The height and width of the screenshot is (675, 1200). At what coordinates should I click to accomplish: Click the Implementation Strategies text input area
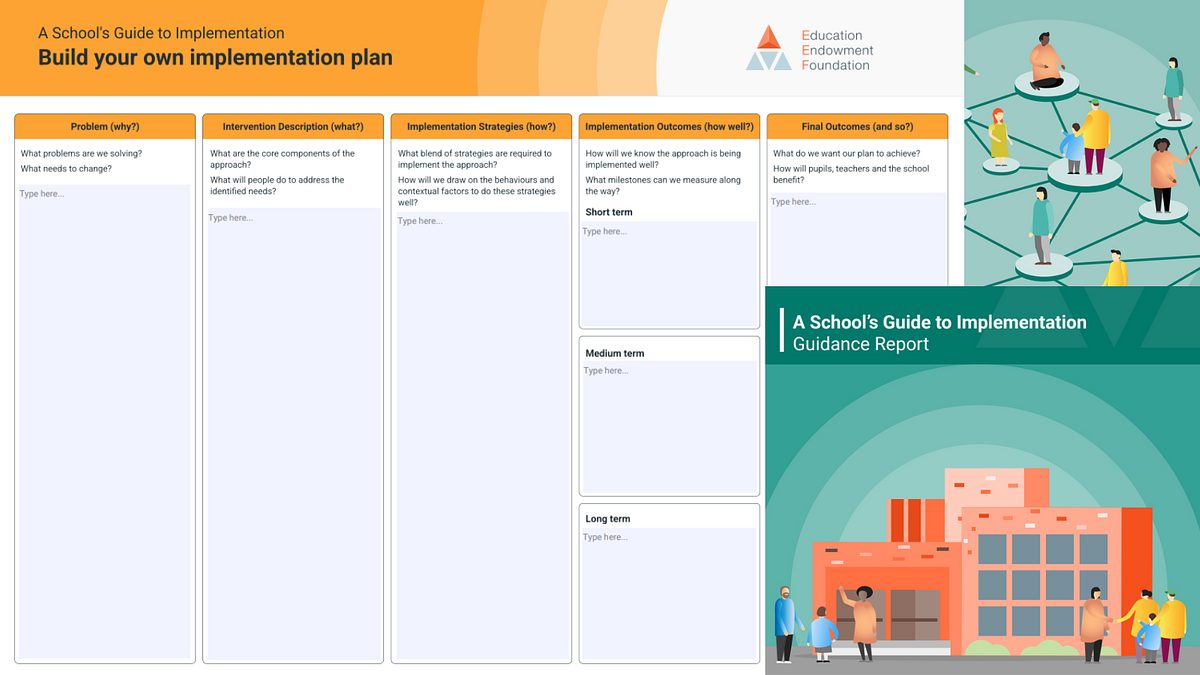click(482, 435)
